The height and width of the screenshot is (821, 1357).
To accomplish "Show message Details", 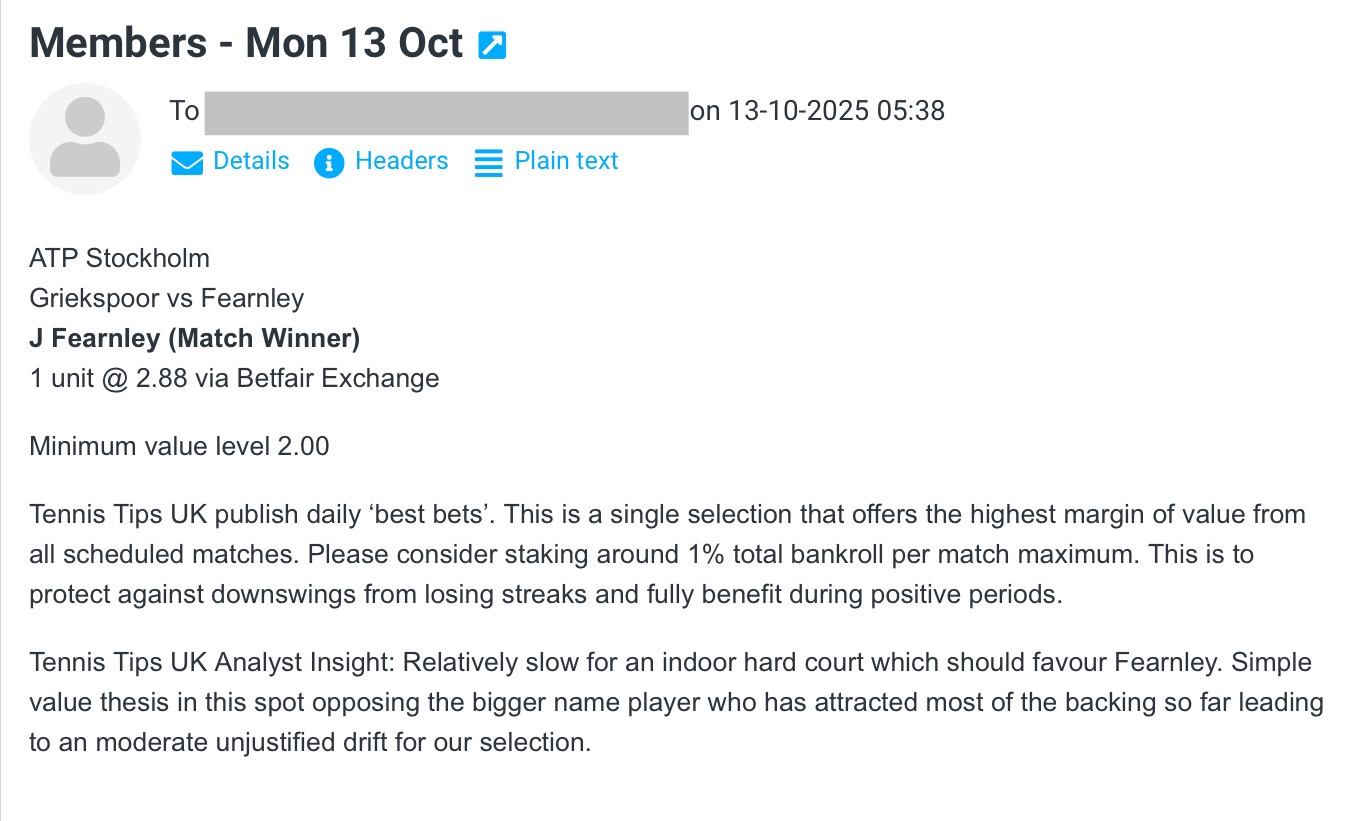I will (251, 161).
